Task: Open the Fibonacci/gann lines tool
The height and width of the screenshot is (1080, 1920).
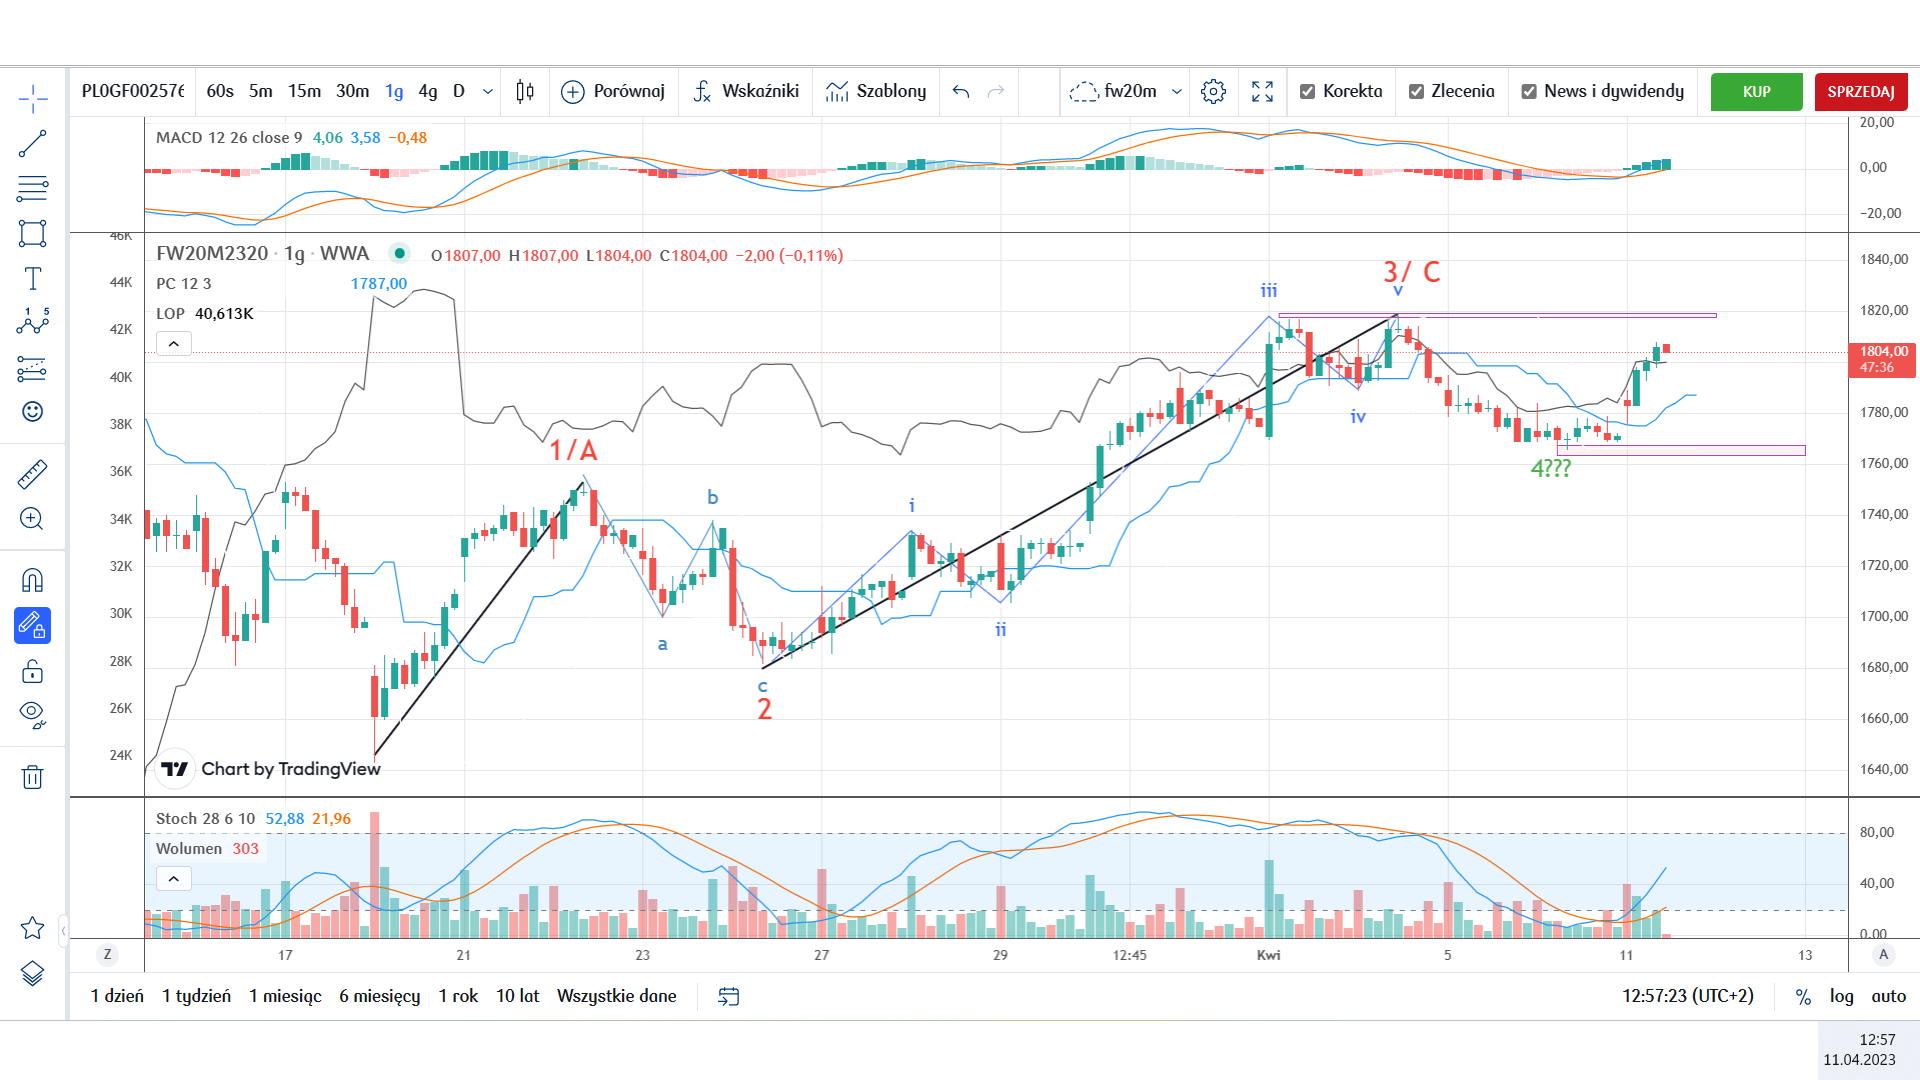Action: coord(32,188)
